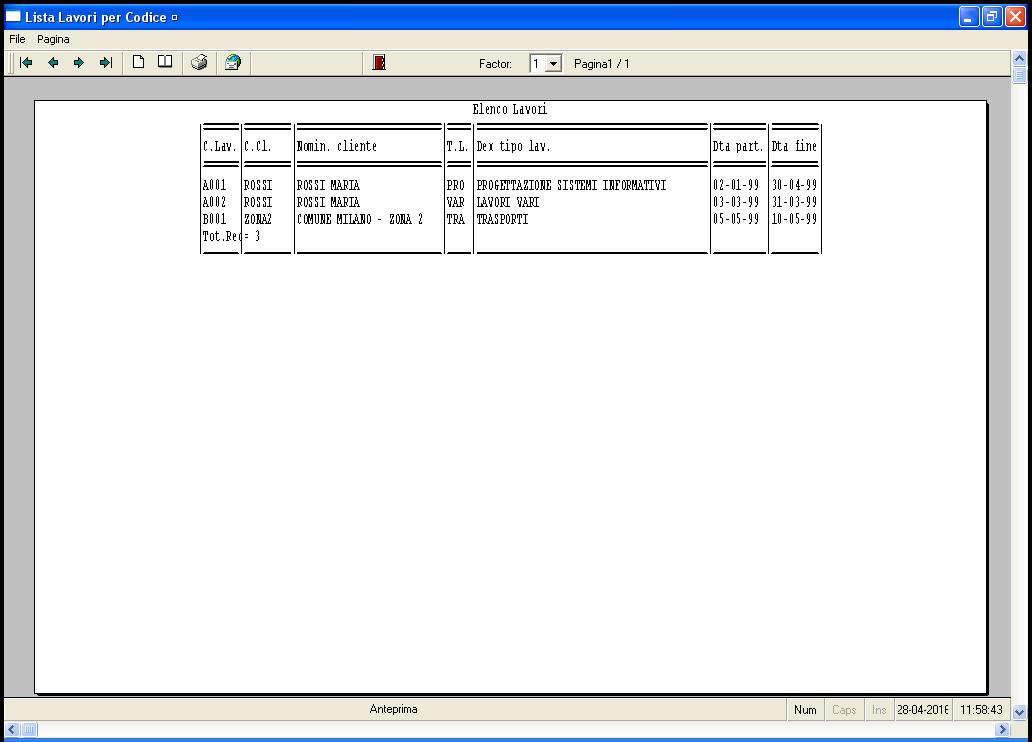Exit preview with the red door icon
1032x742 pixels.
coord(379,63)
